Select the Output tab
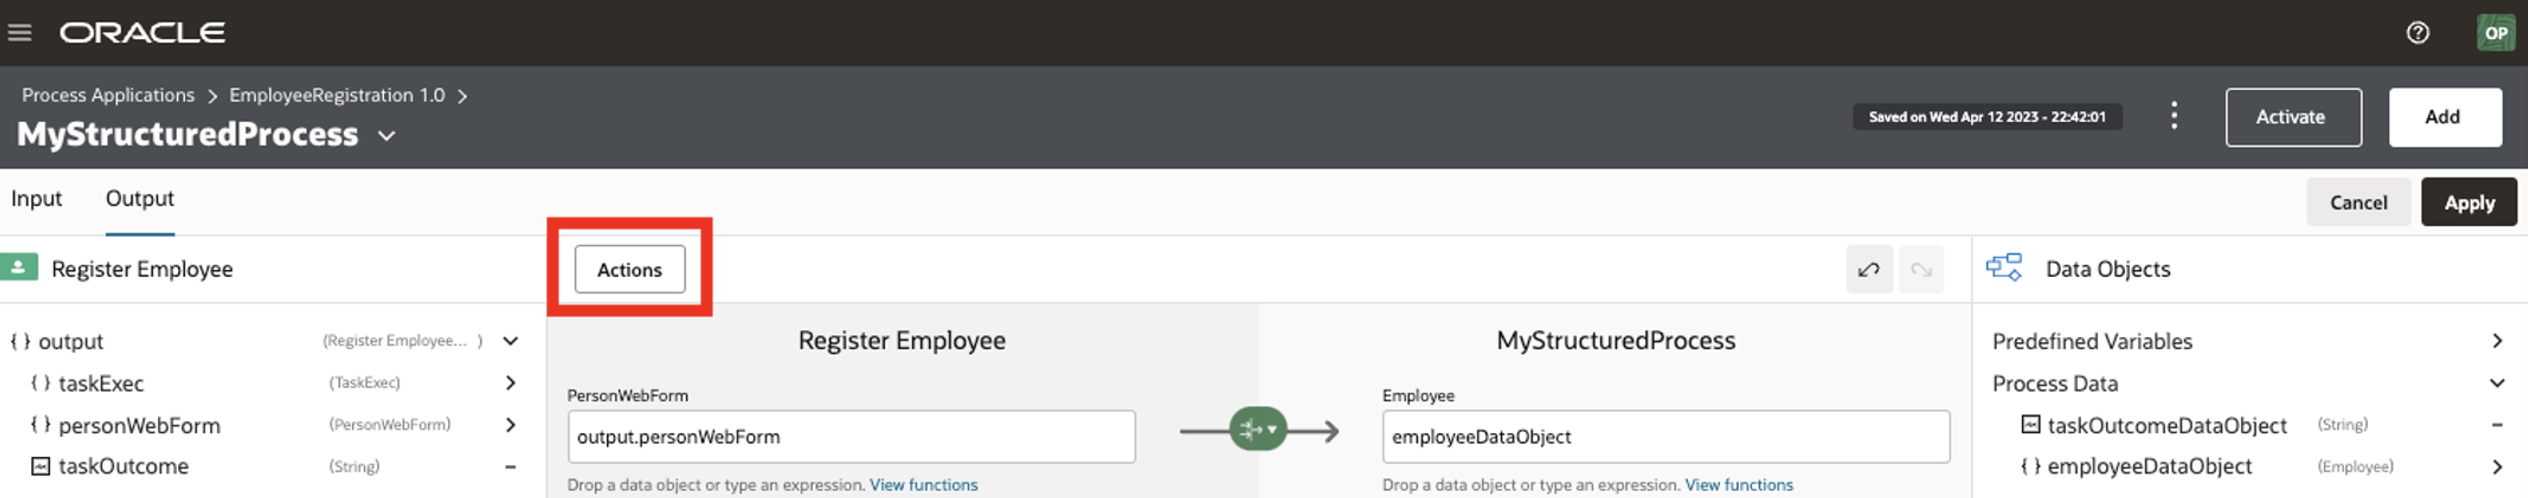 coord(140,199)
